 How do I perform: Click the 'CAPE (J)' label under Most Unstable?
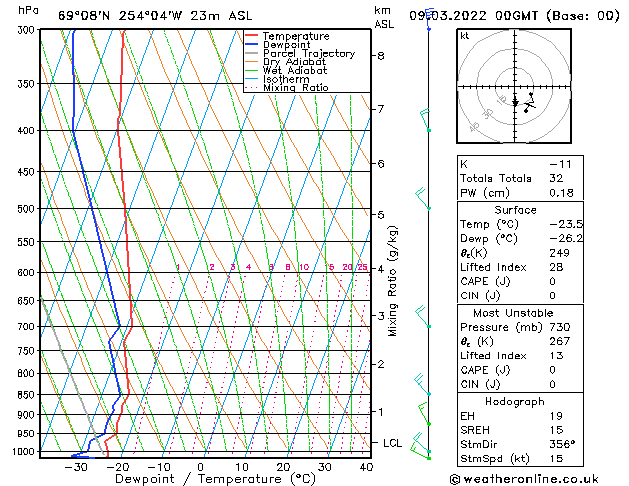pyautogui.click(x=485, y=370)
